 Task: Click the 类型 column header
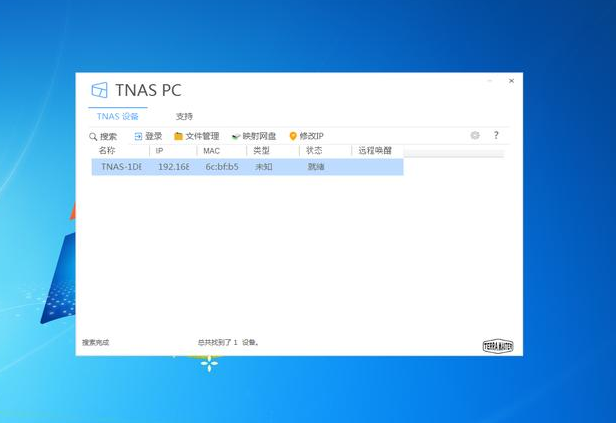coord(261,150)
